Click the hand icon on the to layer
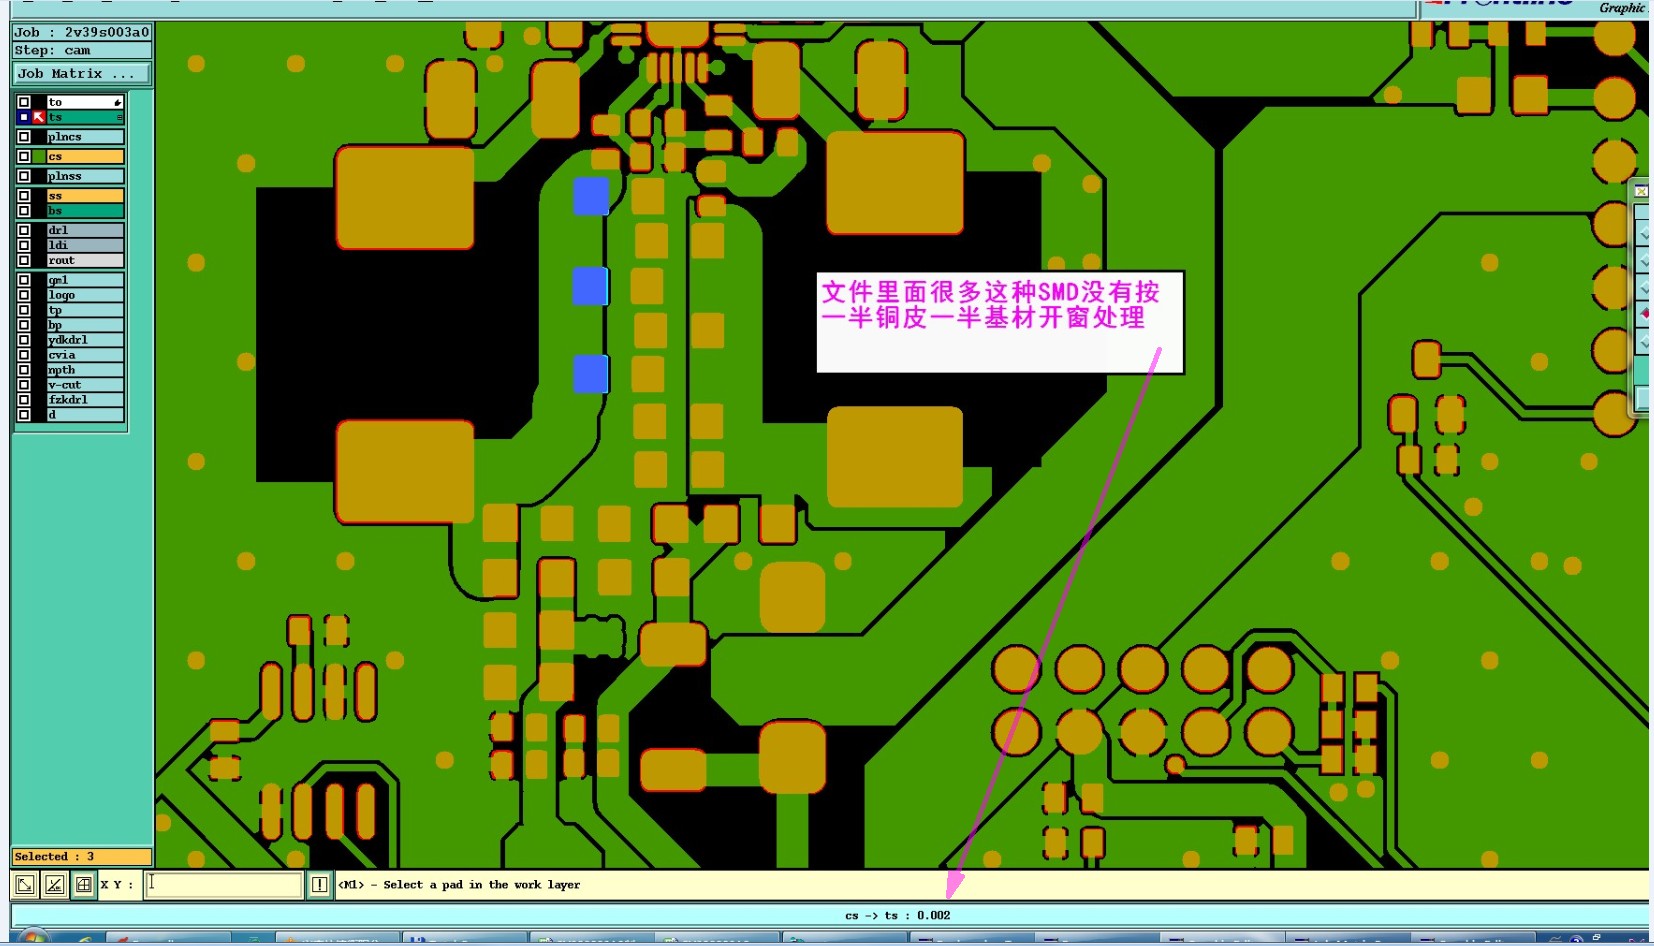 tap(118, 102)
